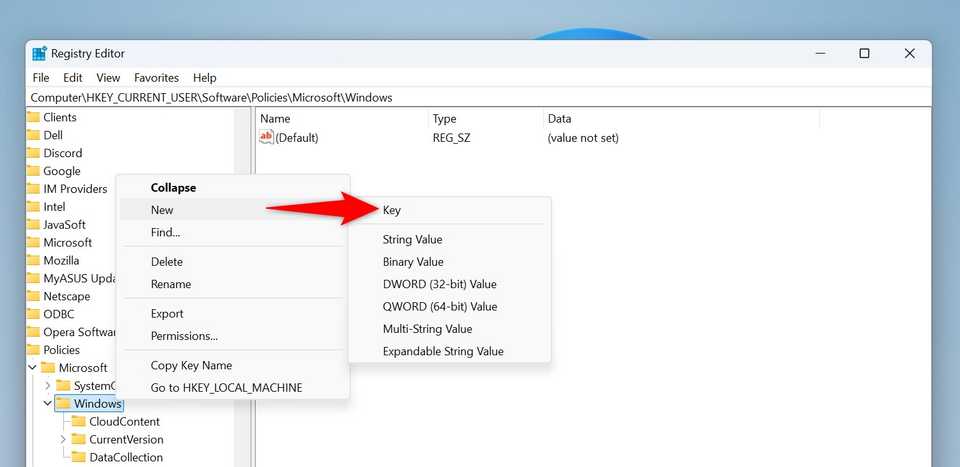This screenshot has height=467, width=960.
Task: Click the Type column header
Action: click(x=444, y=119)
